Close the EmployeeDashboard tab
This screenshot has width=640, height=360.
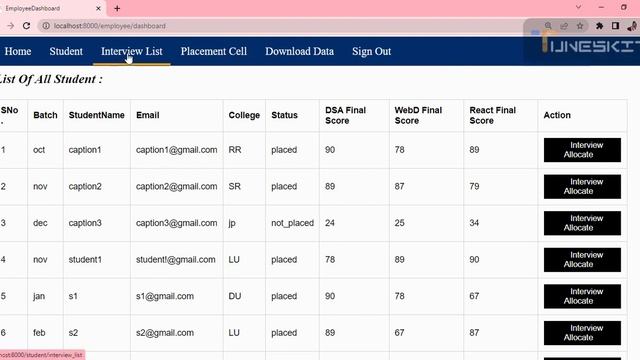[98, 8]
